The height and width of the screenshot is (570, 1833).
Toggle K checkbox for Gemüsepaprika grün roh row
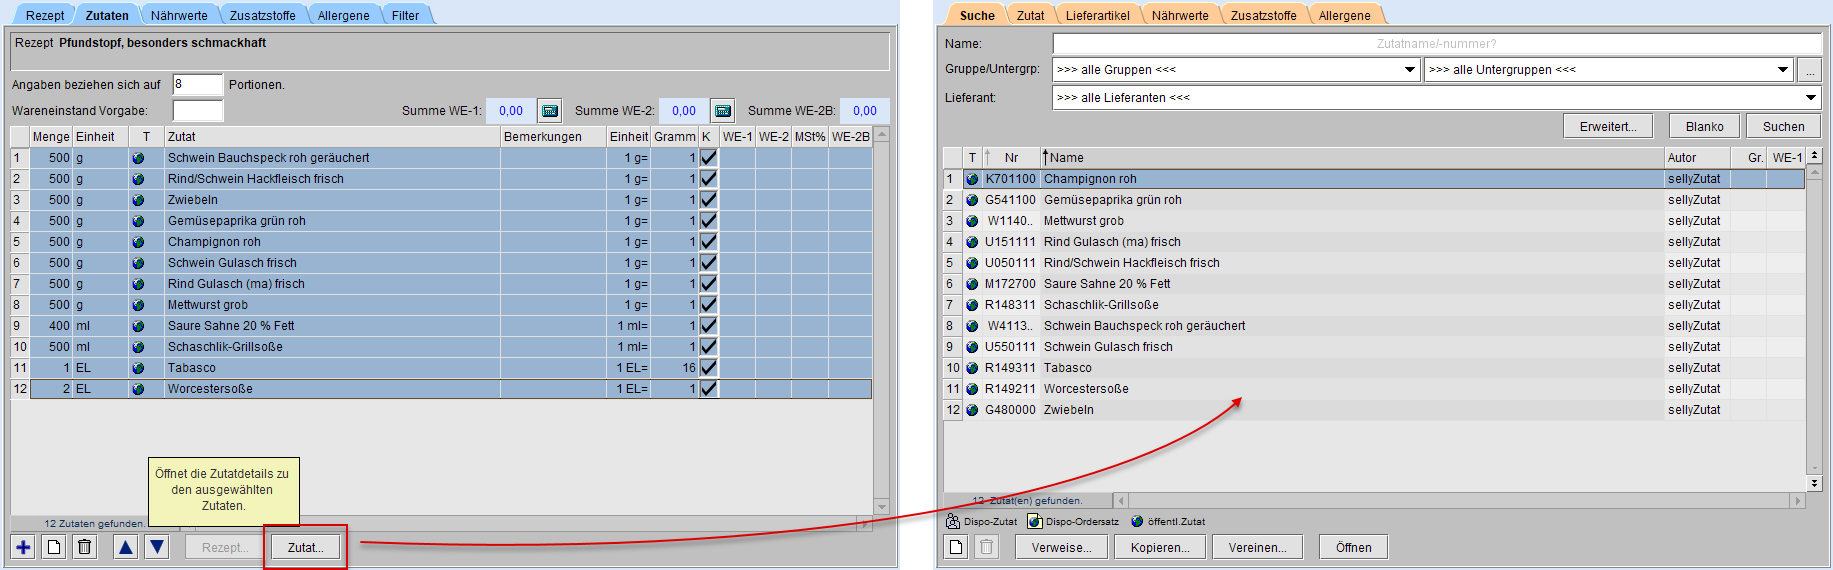pos(708,221)
